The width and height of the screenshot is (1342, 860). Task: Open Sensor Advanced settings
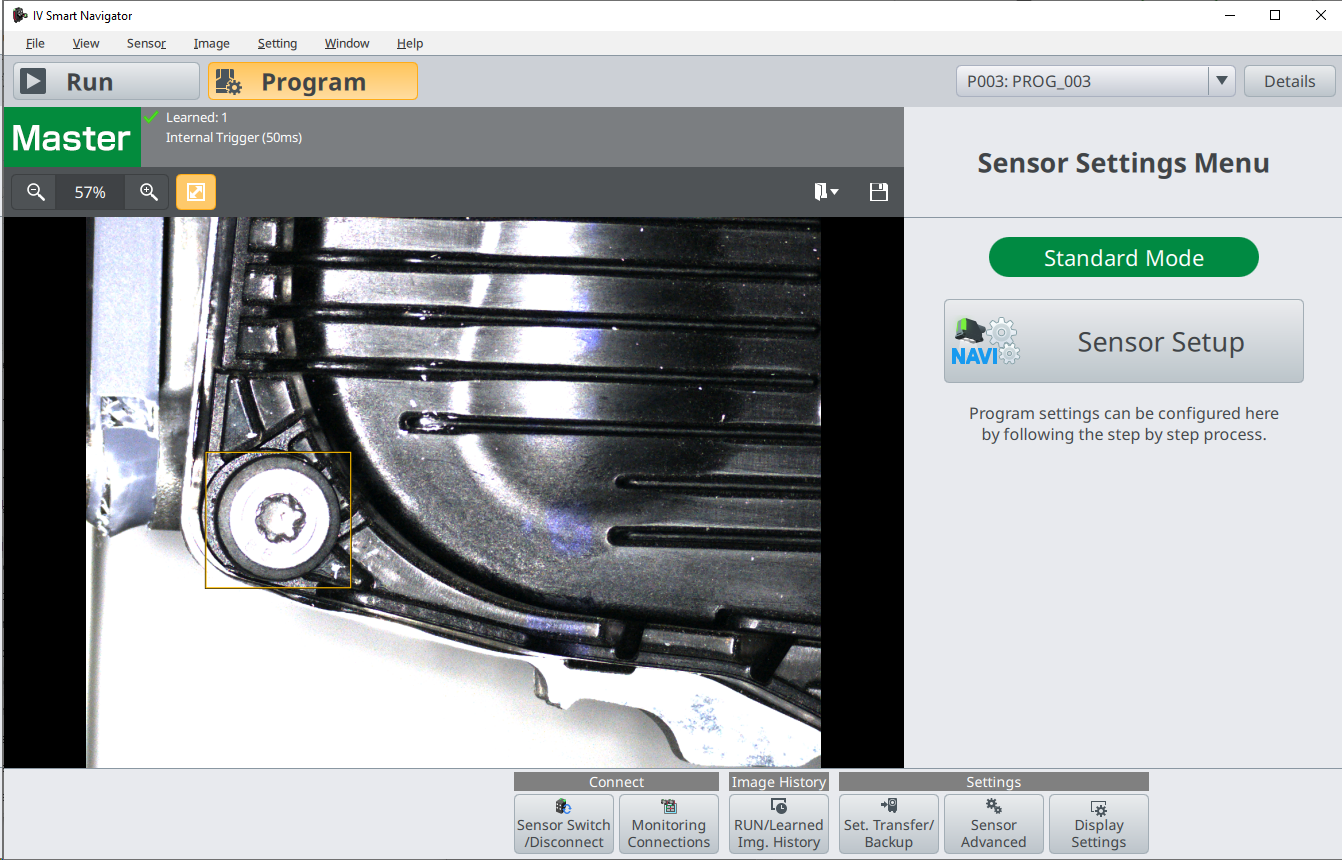click(x=994, y=824)
